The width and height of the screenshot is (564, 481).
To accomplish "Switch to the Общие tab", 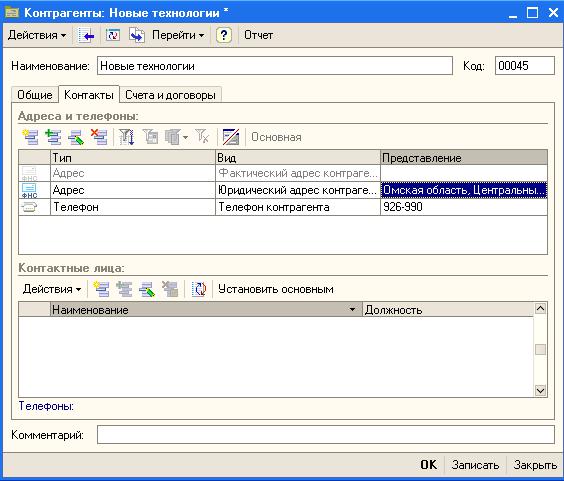I will 35,95.
